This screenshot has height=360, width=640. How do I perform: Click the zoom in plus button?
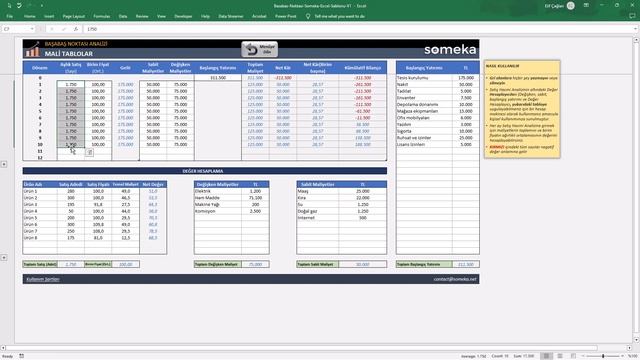tap(622, 356)
